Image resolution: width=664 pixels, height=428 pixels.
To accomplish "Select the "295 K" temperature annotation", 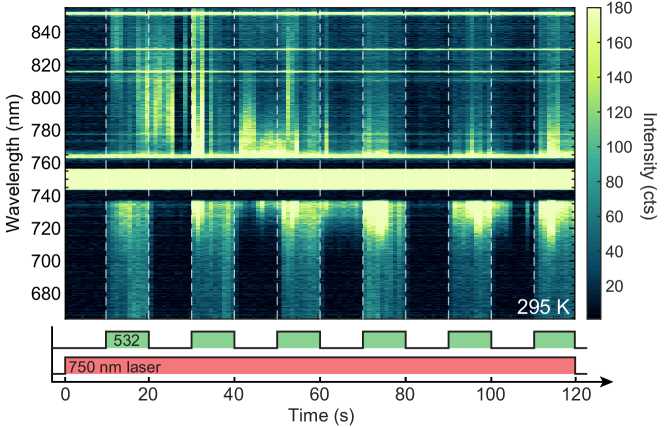I will (x=543, y=307).
